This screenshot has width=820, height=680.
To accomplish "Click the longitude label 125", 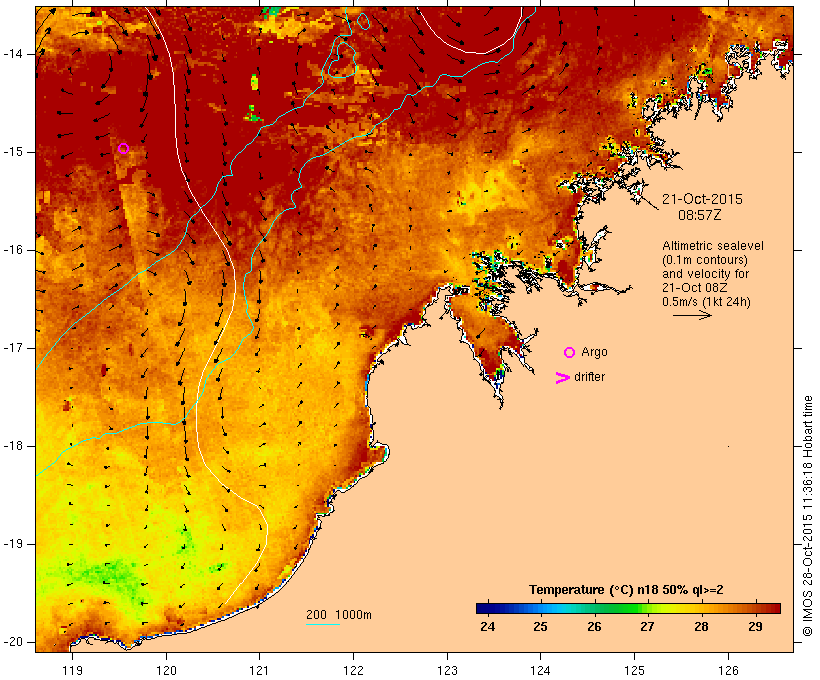I will point(635,671).
